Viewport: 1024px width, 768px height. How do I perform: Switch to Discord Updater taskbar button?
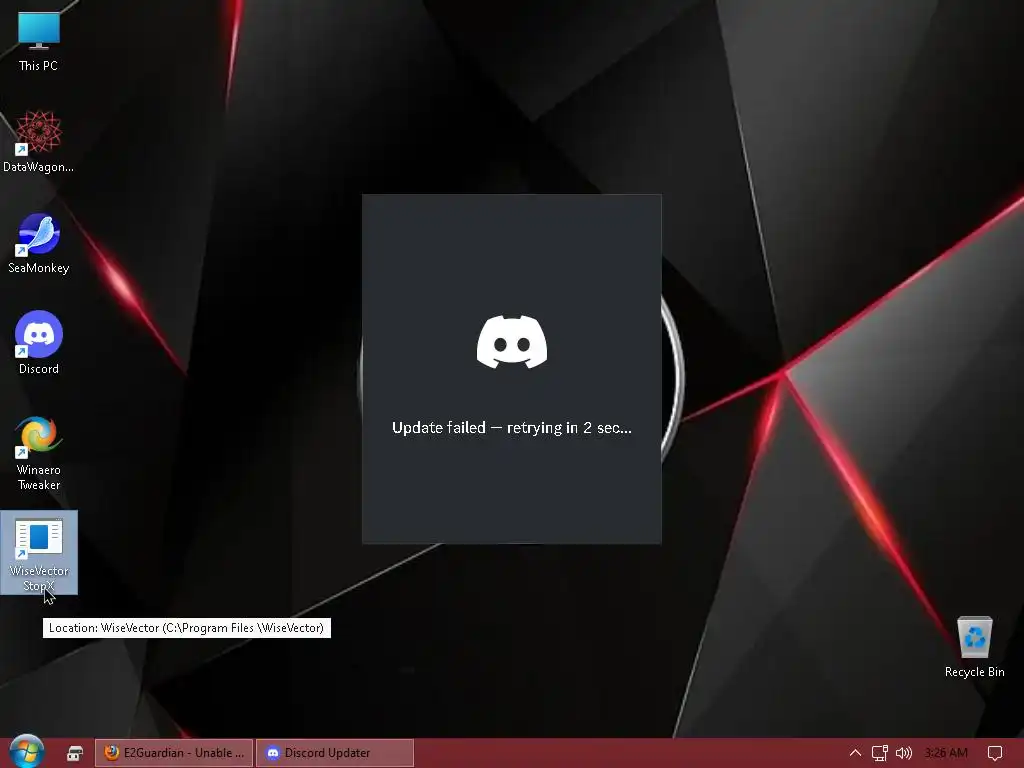click(335, 753)
